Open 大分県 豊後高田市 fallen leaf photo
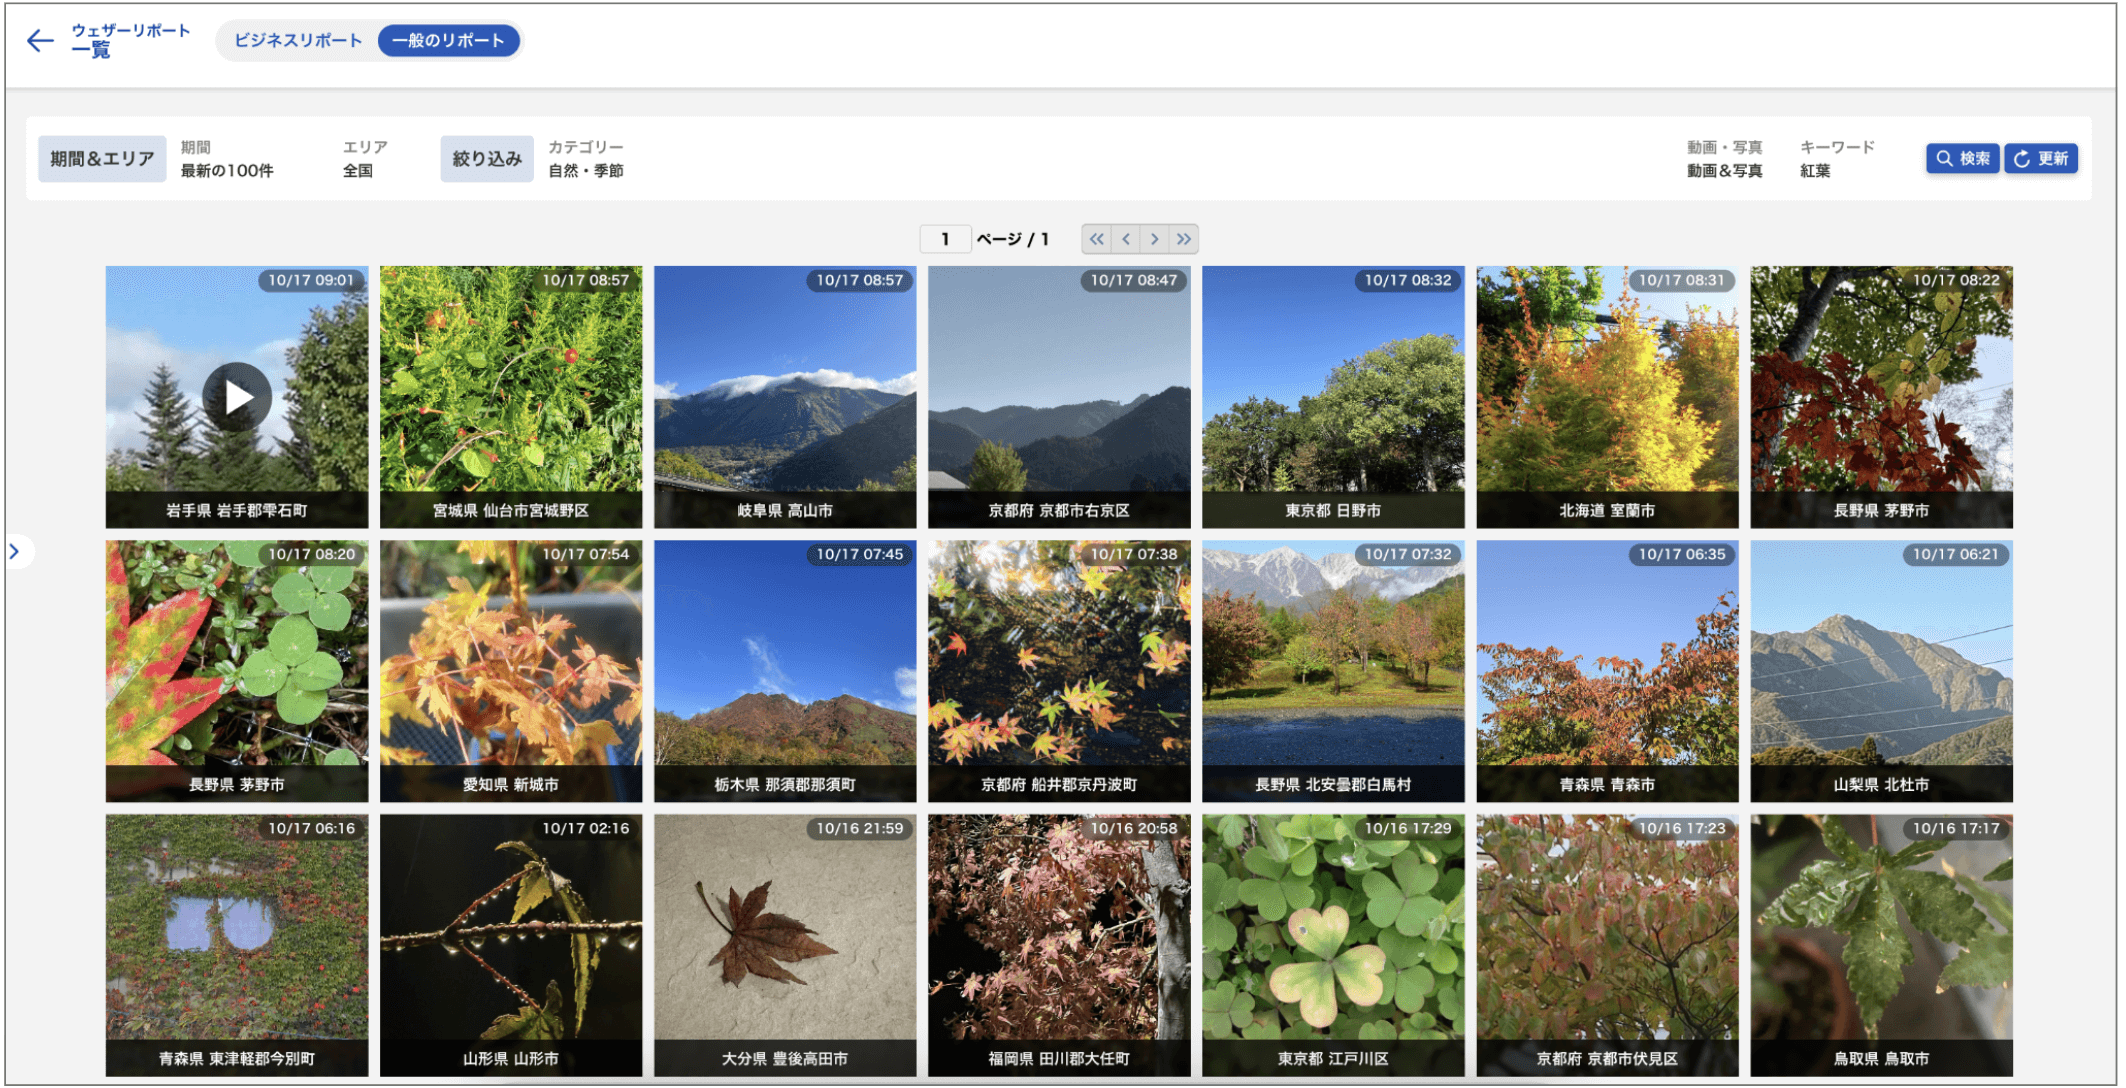 pos(784,944)
